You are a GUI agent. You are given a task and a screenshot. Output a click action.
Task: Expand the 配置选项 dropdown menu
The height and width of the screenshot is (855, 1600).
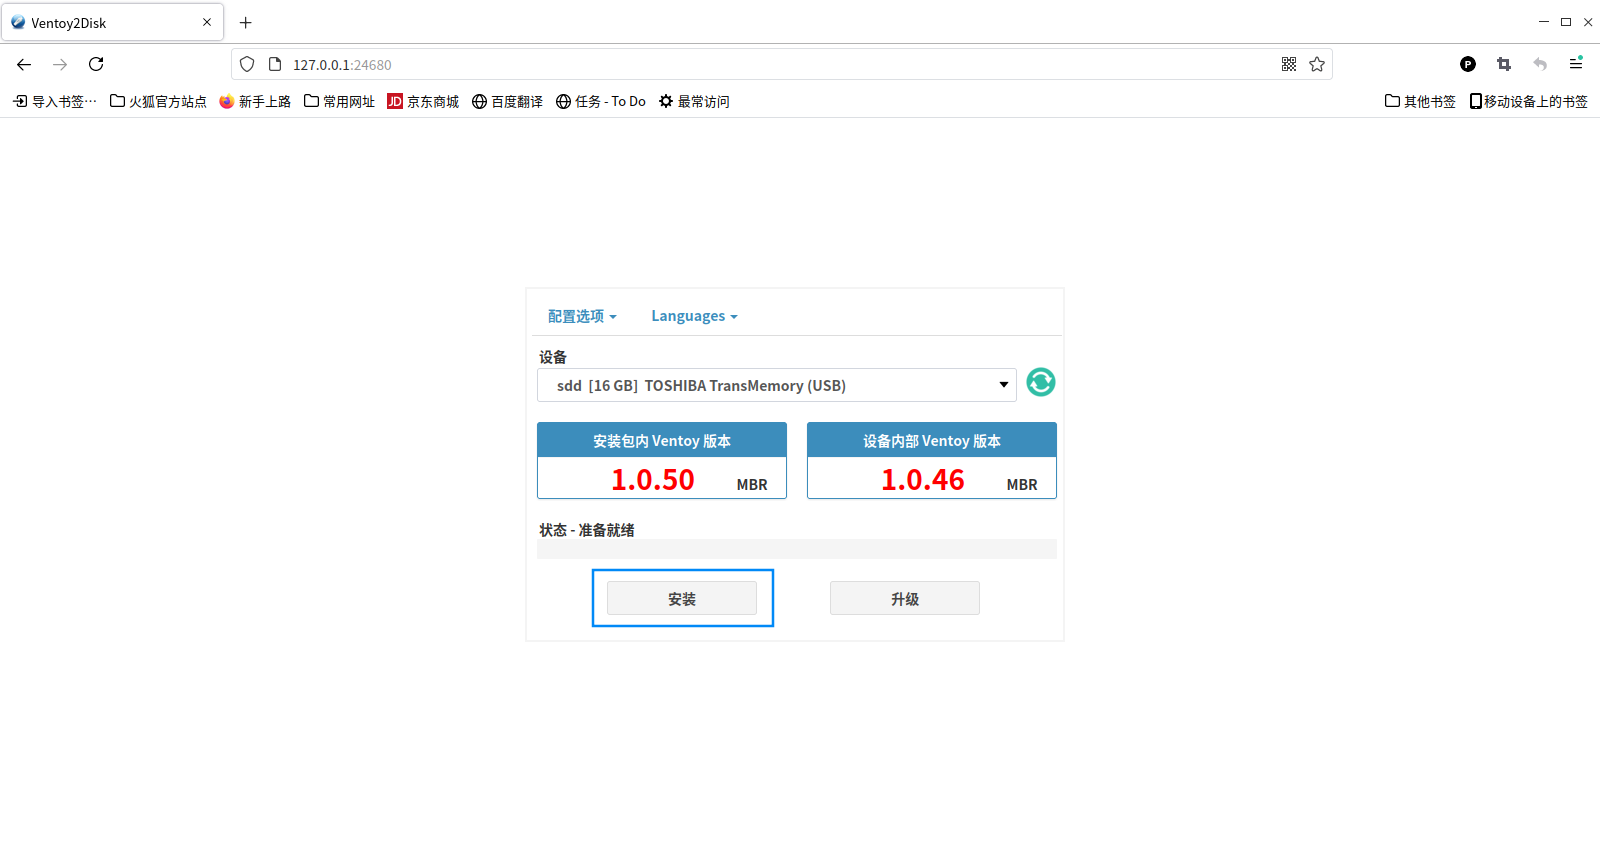582,316
